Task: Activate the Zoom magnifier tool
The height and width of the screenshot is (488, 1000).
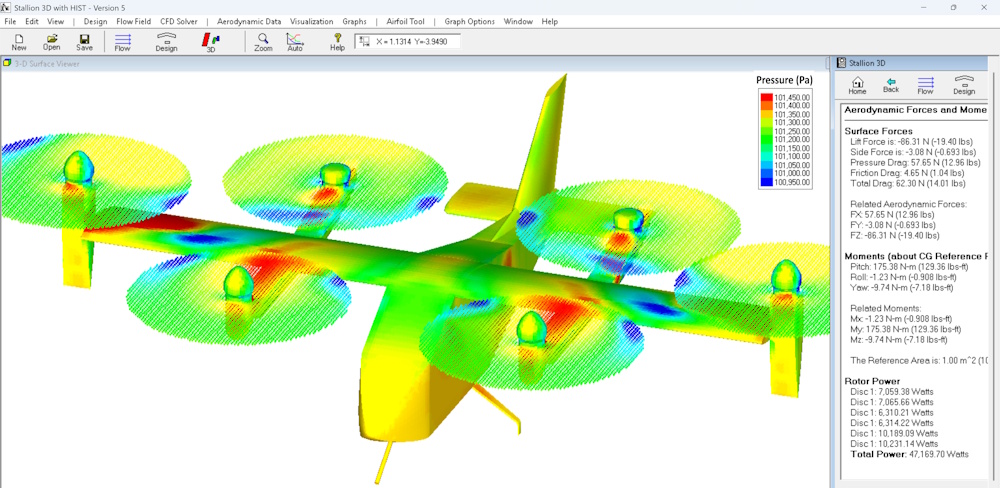Action: 263,42
